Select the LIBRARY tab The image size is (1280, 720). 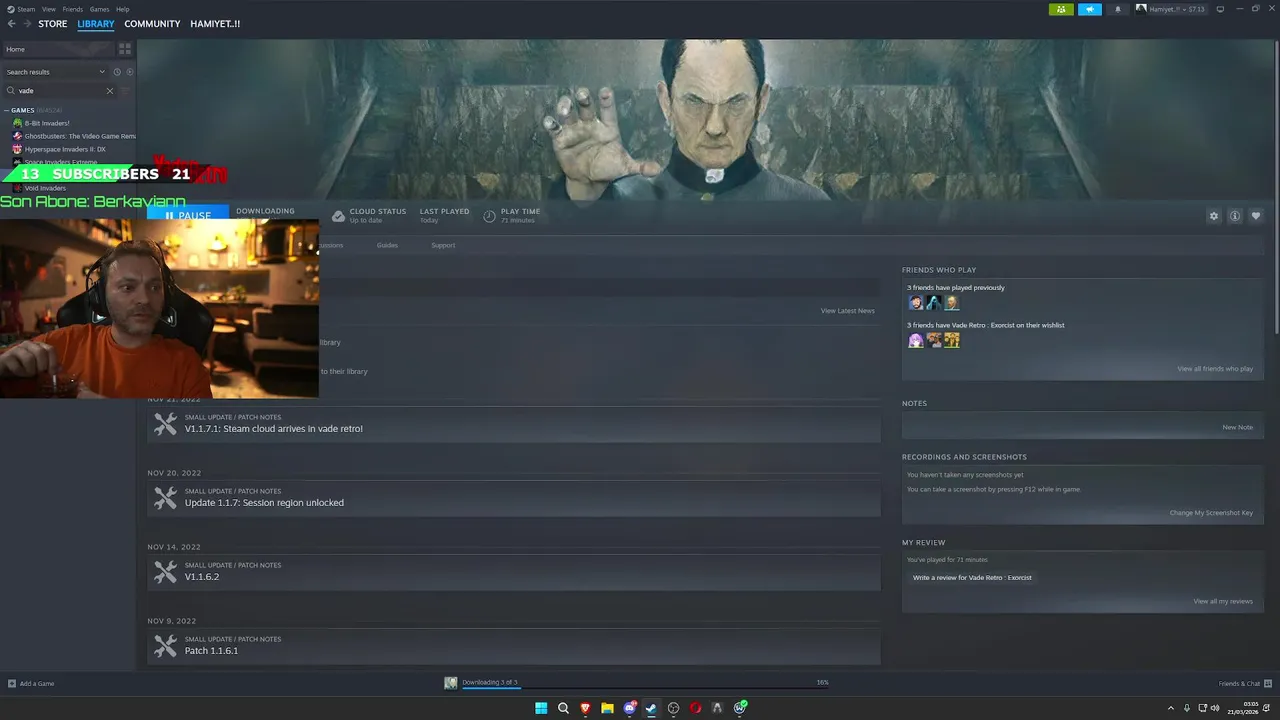click(96, 24)
